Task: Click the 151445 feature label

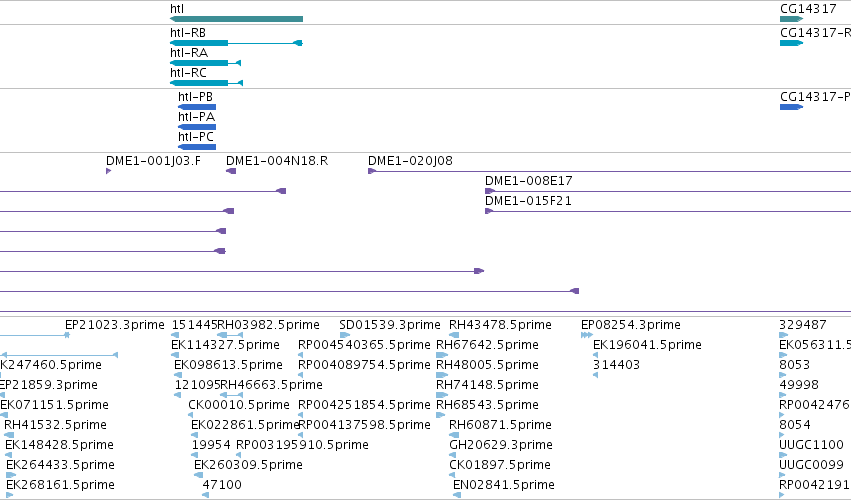Action: (x=194, y=325)
